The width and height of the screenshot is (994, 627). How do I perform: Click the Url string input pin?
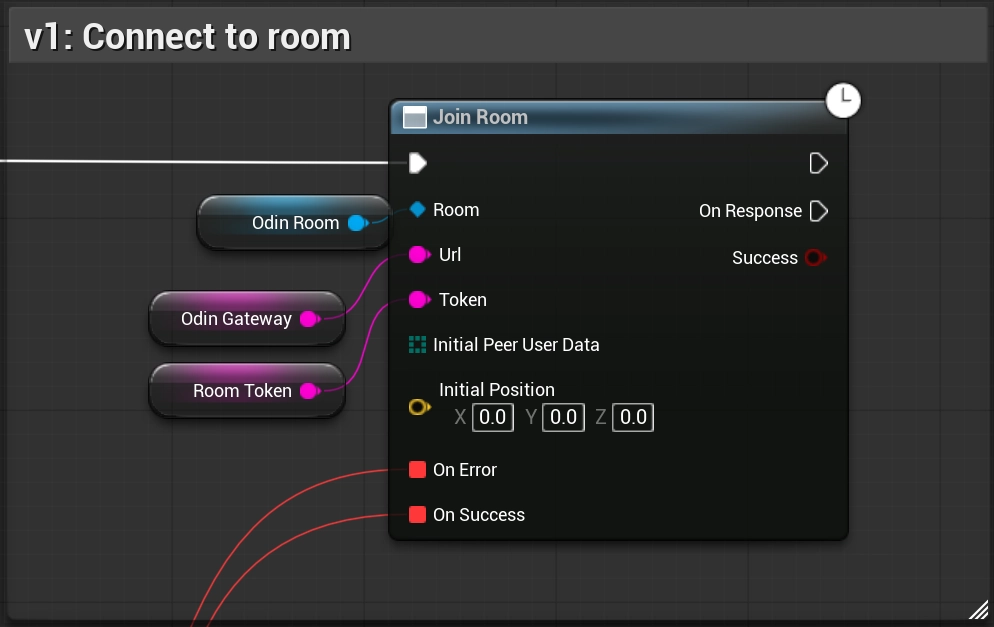coord(418,254)
